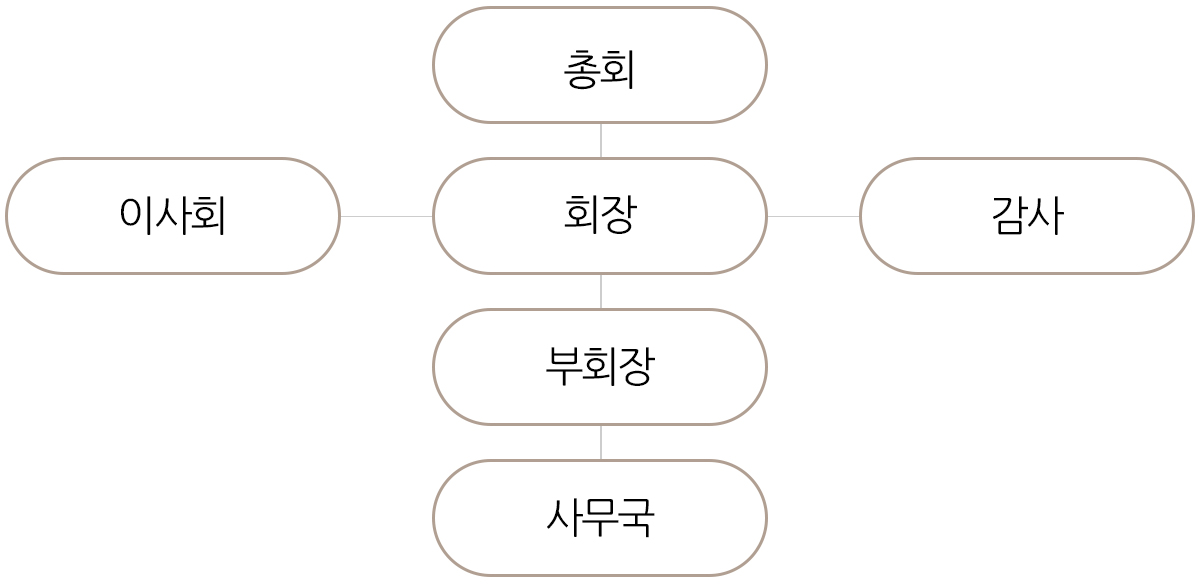Click the text label 회장
The image size is (1200, 585).
pyautogui.click(x=600, y=216)
